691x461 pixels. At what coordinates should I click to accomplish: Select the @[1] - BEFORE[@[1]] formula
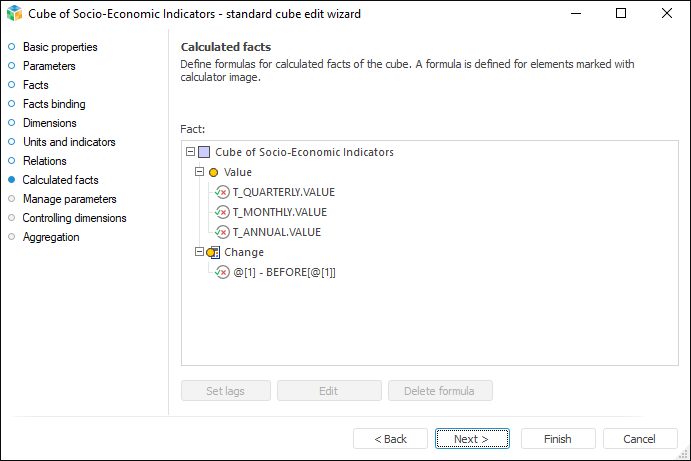click(284, 272)
